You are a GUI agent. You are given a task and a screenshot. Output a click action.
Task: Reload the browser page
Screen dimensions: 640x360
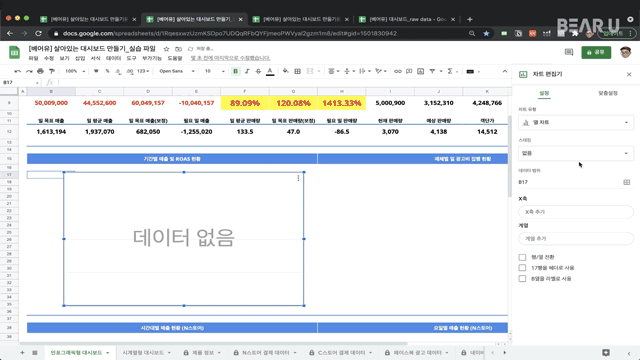pos(38,33)
